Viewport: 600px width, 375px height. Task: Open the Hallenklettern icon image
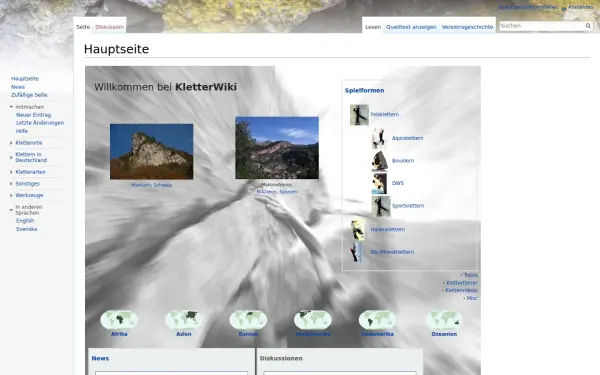click(x=358, y=230)
